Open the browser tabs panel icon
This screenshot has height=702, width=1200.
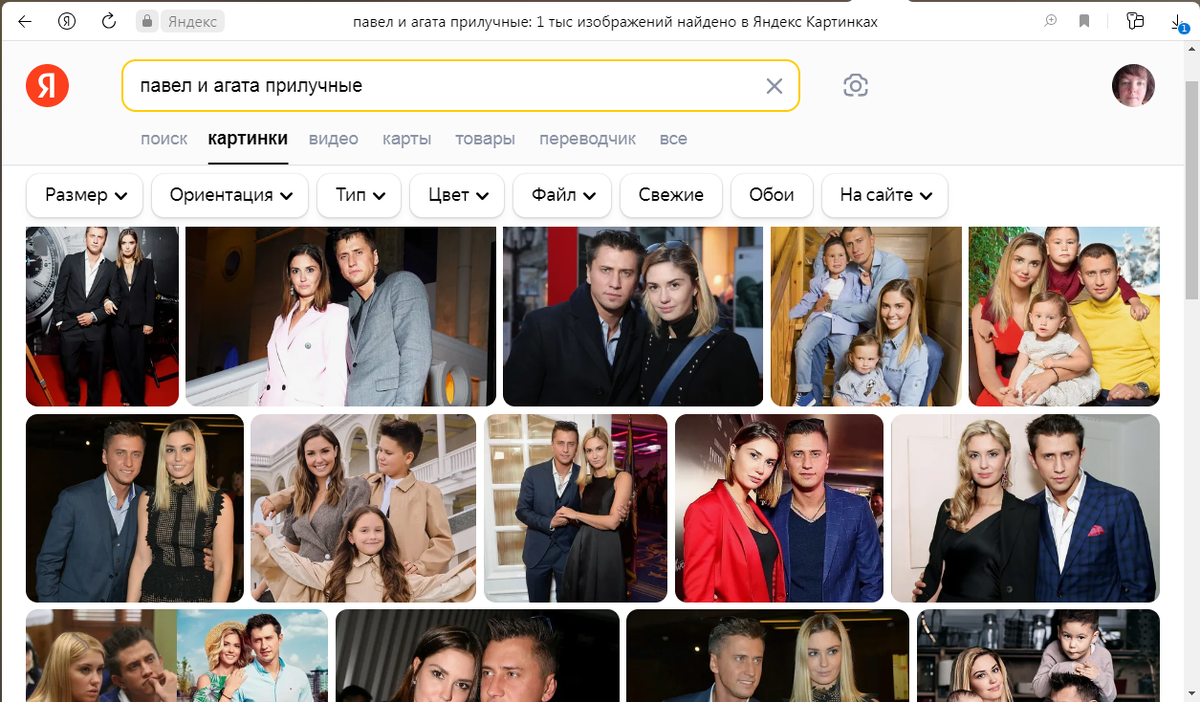click(1135, 21)
